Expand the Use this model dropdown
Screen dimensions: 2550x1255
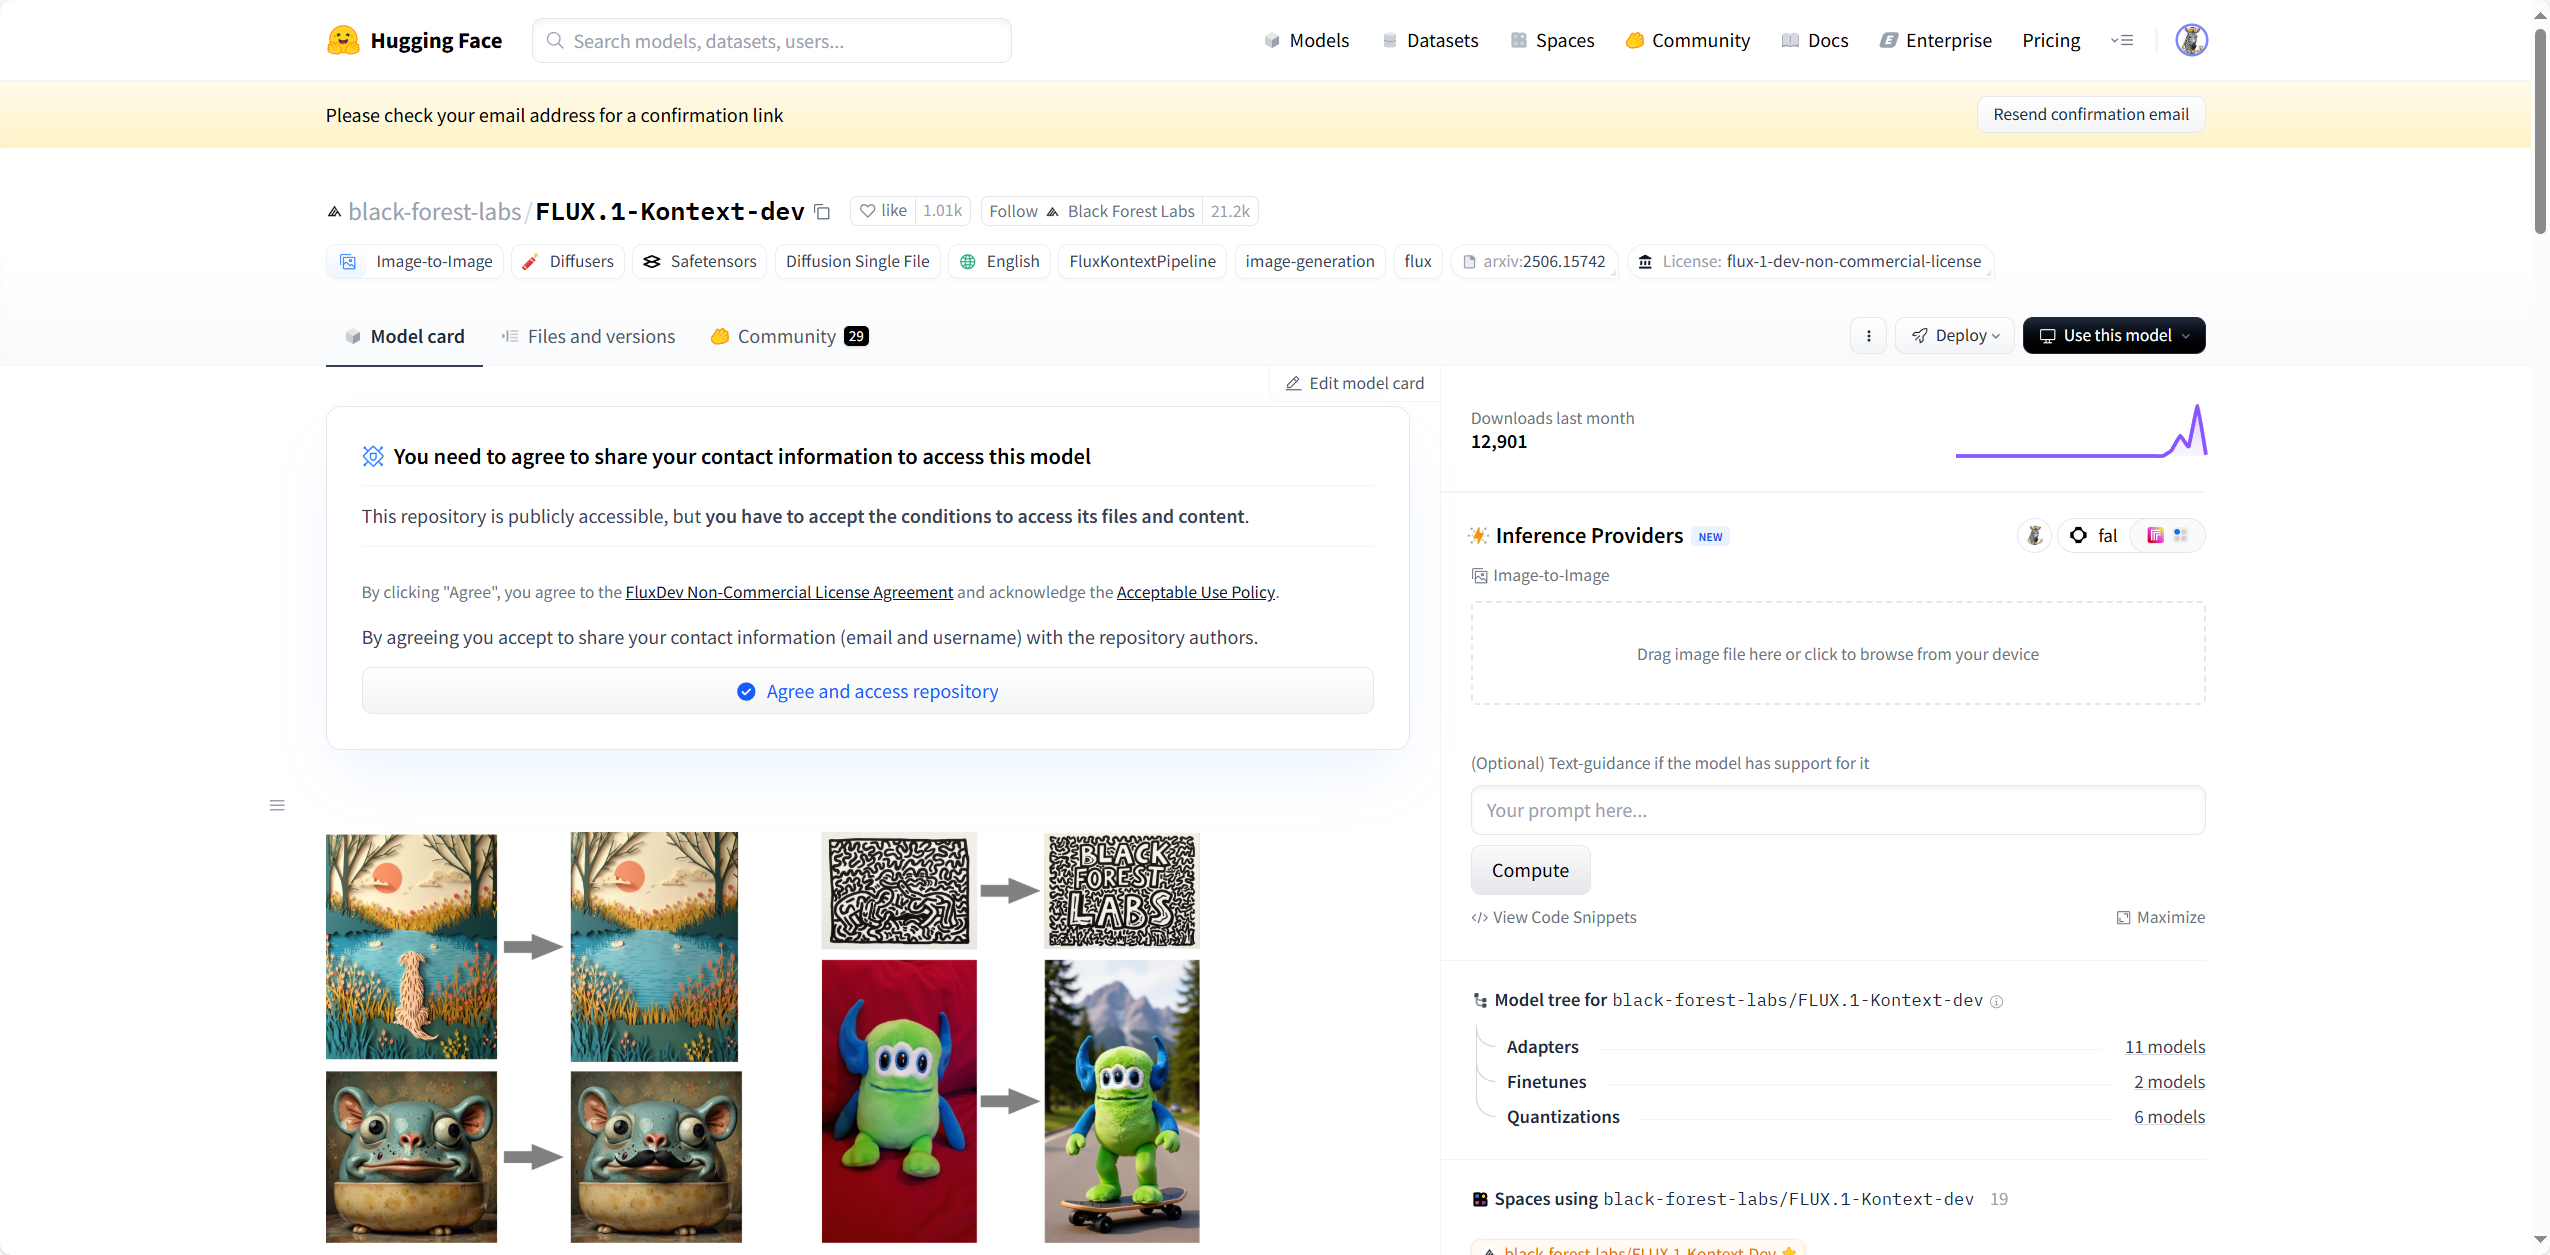(x=2113, y=336)
